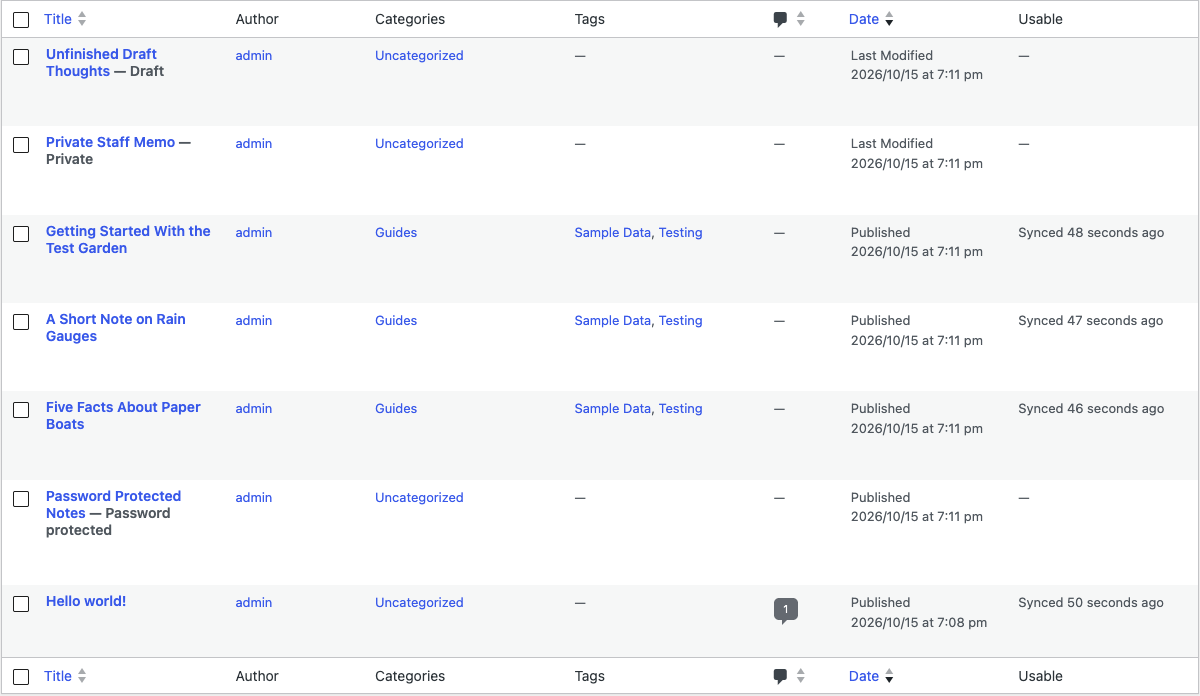Click Guides category on Test Garden row
This screenshot has width=1200, height=696.
tap(396, 232)
